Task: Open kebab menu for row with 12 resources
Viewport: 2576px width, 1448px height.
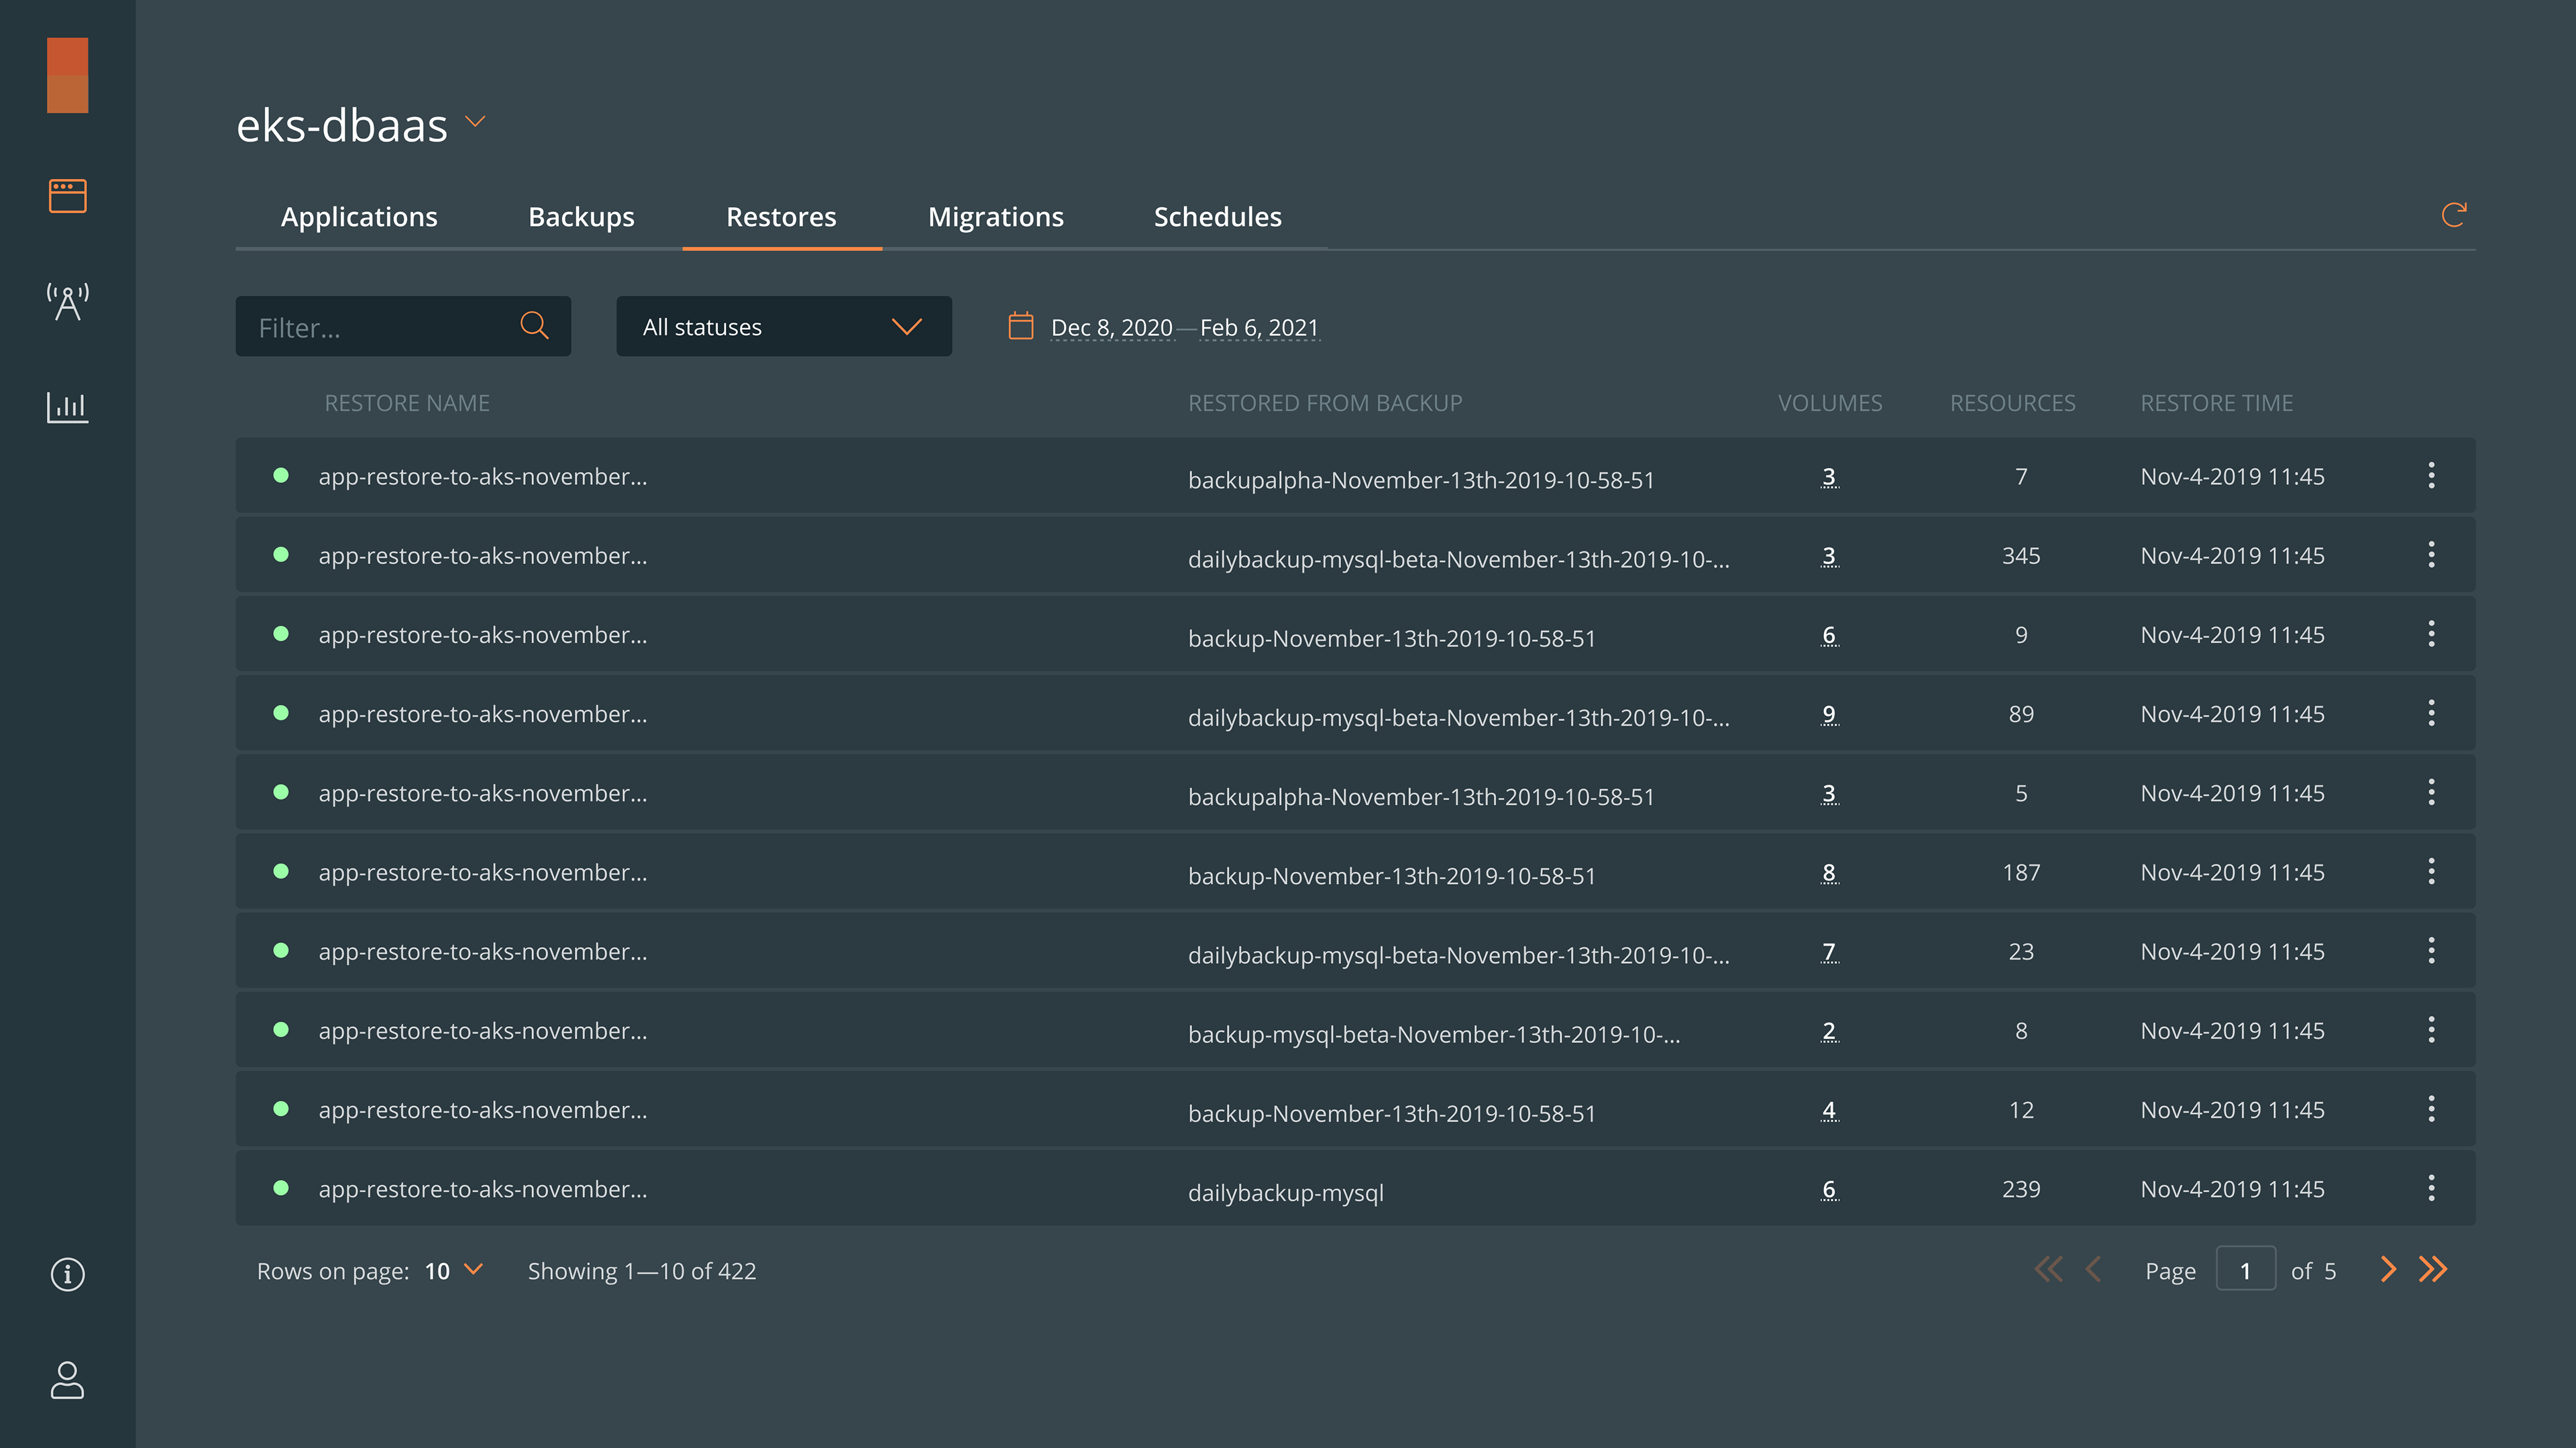Action: point(2432,1108)
